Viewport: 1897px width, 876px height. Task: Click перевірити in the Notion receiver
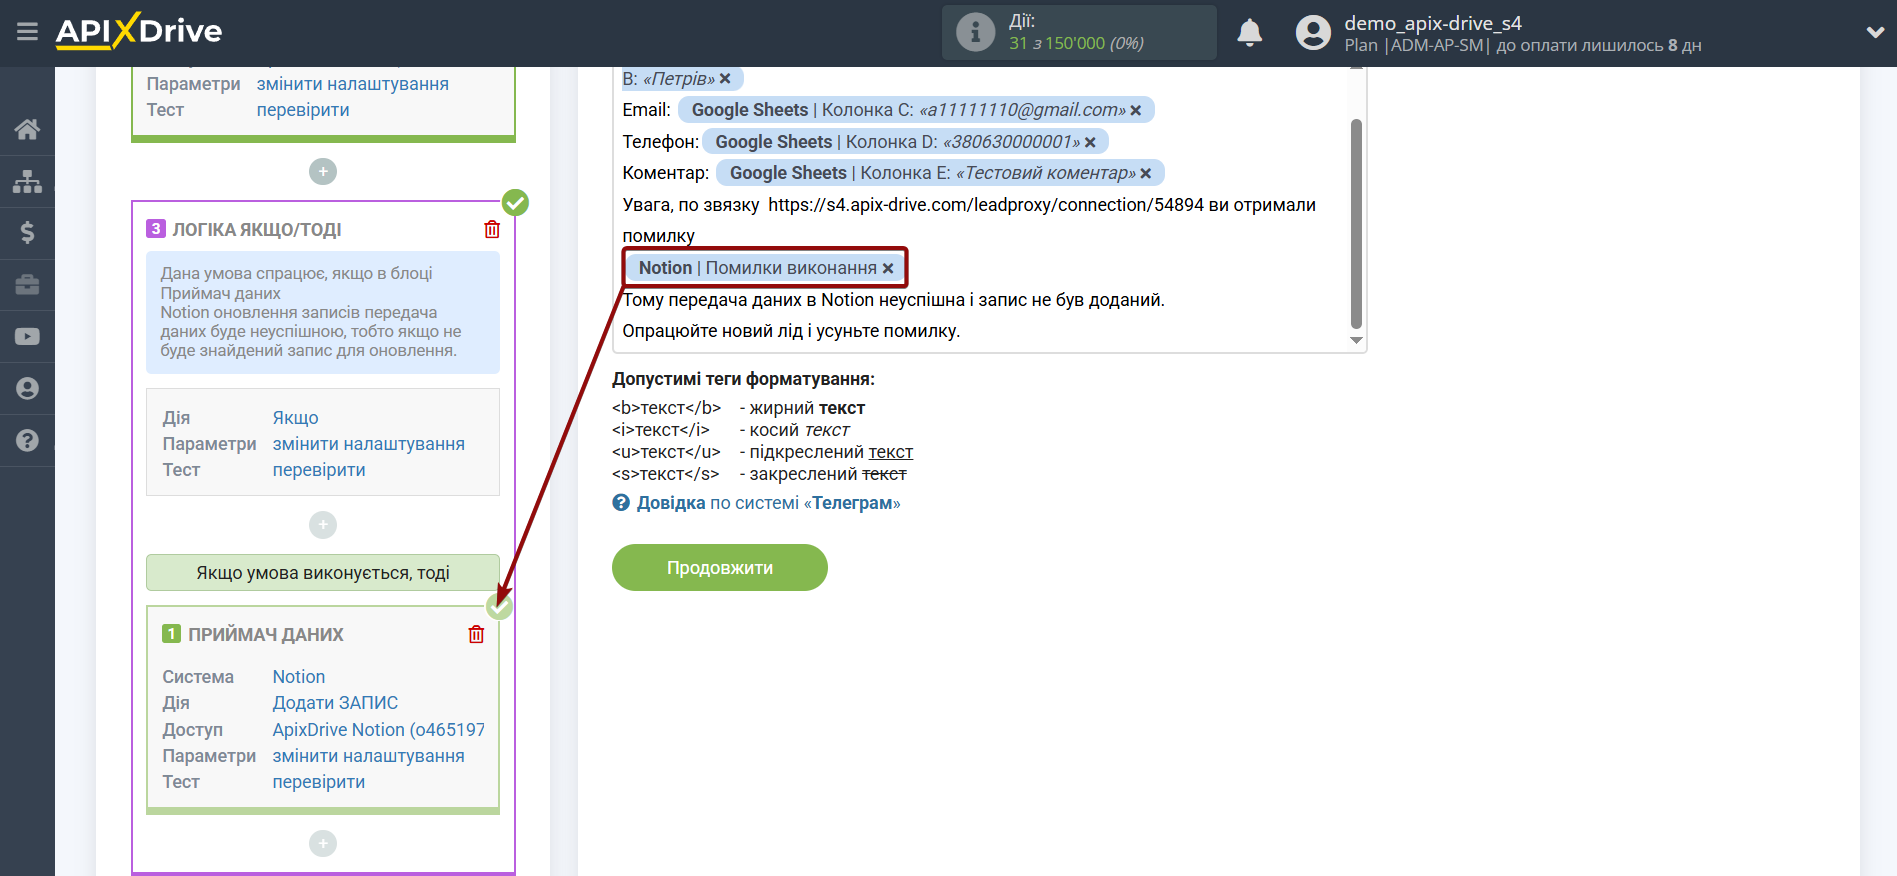tap(319, 782)
